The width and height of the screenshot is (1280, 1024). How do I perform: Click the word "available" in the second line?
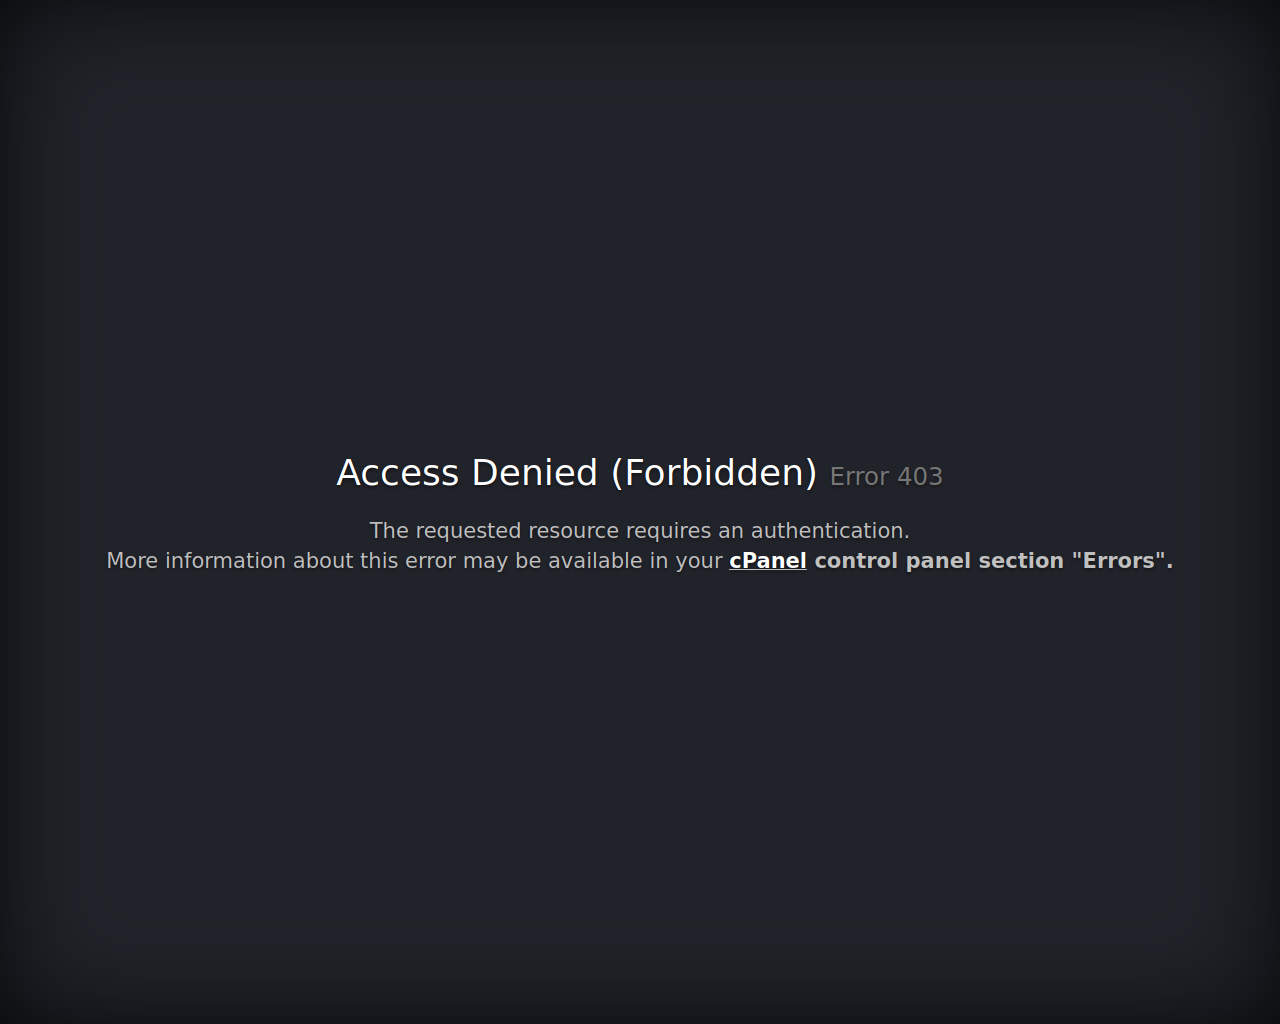(595, 561)
